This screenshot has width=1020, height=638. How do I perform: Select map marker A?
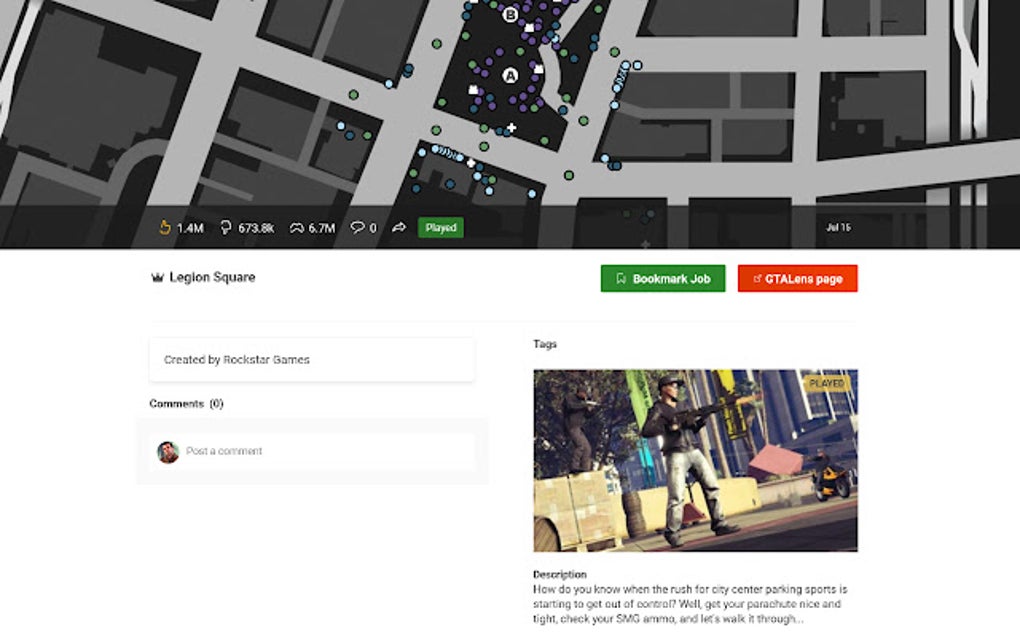[x=510, y=73]
